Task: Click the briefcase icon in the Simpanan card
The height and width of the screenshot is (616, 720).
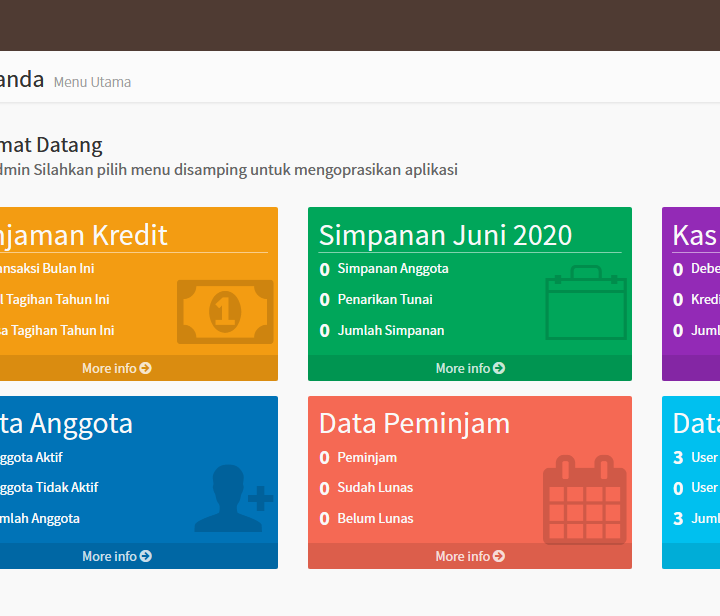Action: (586, 303)
